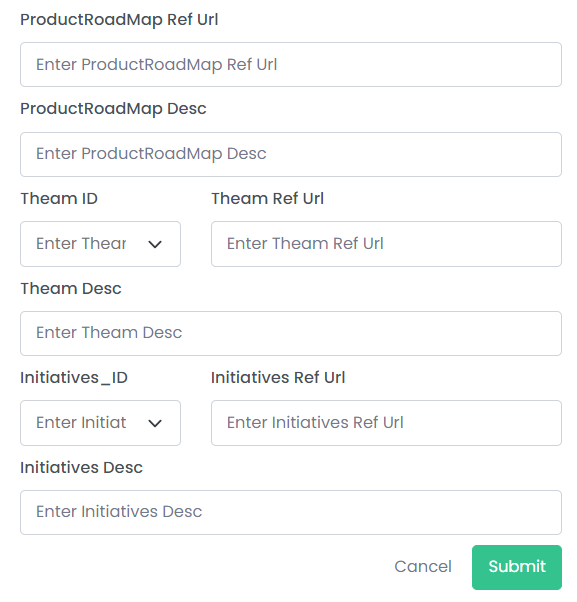Click the ProductRoadMap Ref Url label
The width and height of the screenshot is (577, 602).
click(119, 20)
